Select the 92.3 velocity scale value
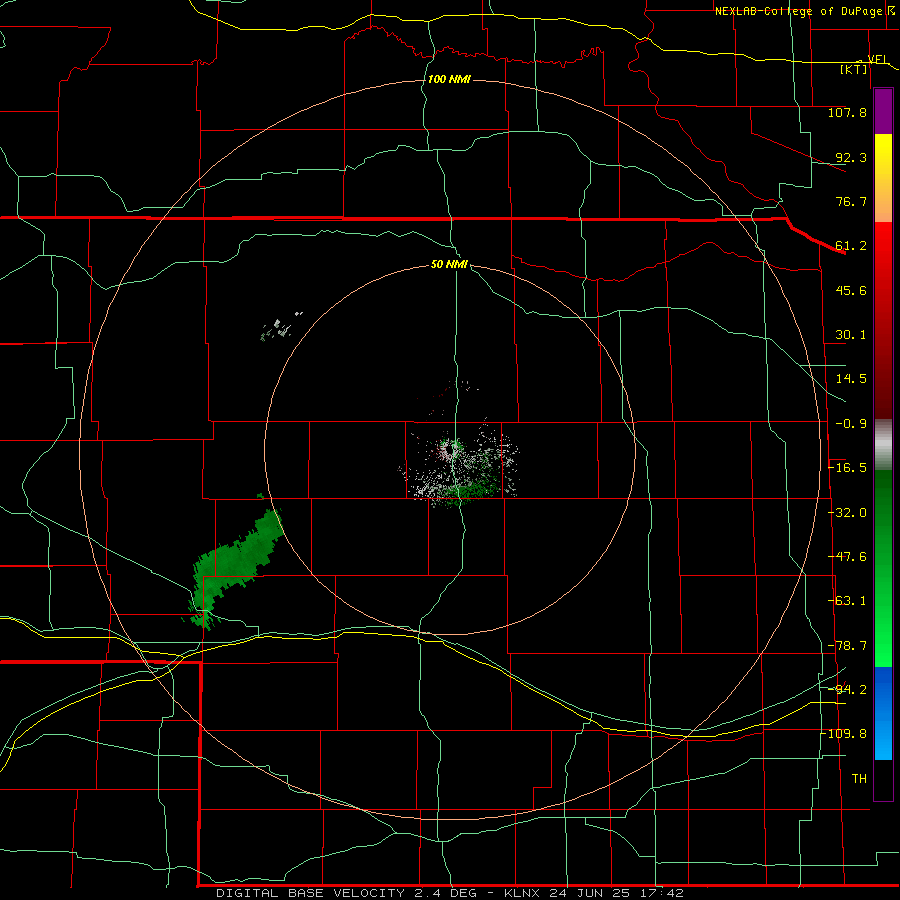Screen dimensions: 900x900 [851, 157]
